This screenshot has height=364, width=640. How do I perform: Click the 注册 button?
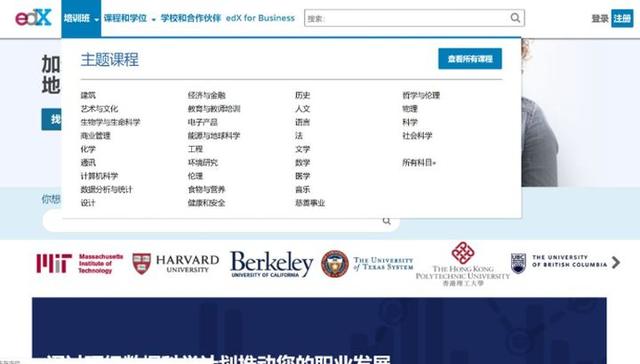(x=622, y=18)
